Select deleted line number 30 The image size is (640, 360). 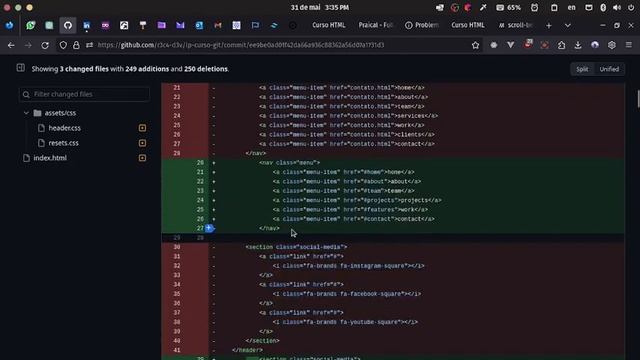[176, 247]
